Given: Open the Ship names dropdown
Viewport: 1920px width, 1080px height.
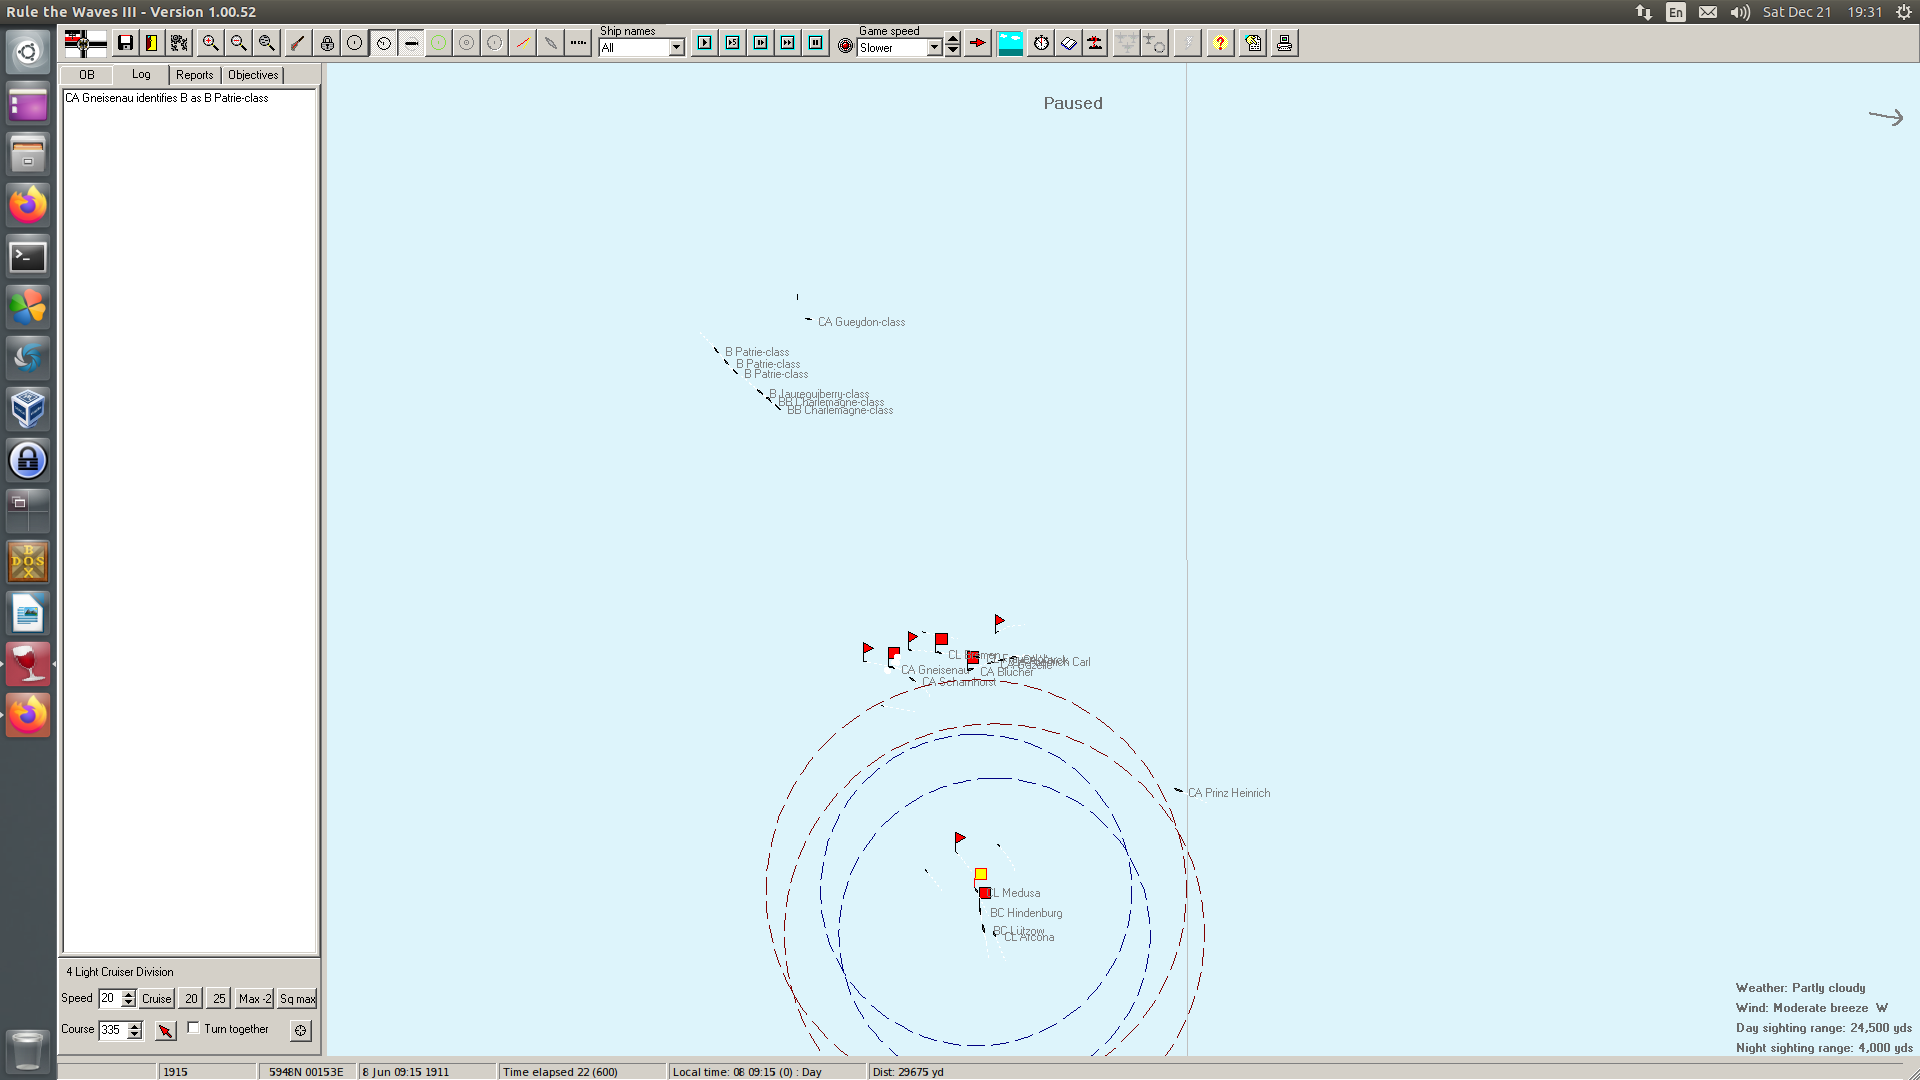Looking at the screenshot, I should click(x=677, y=47).
